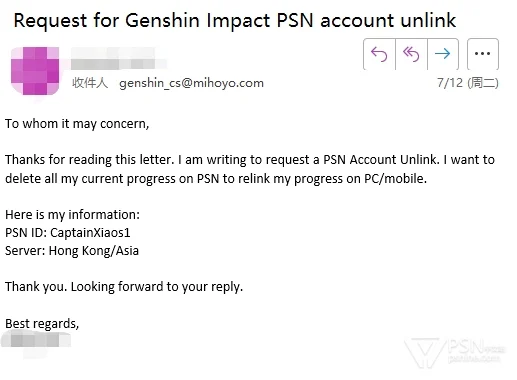Click the 'Best regards' closing line
Viewport: 517px width, 380px height.
click(42, 324)
